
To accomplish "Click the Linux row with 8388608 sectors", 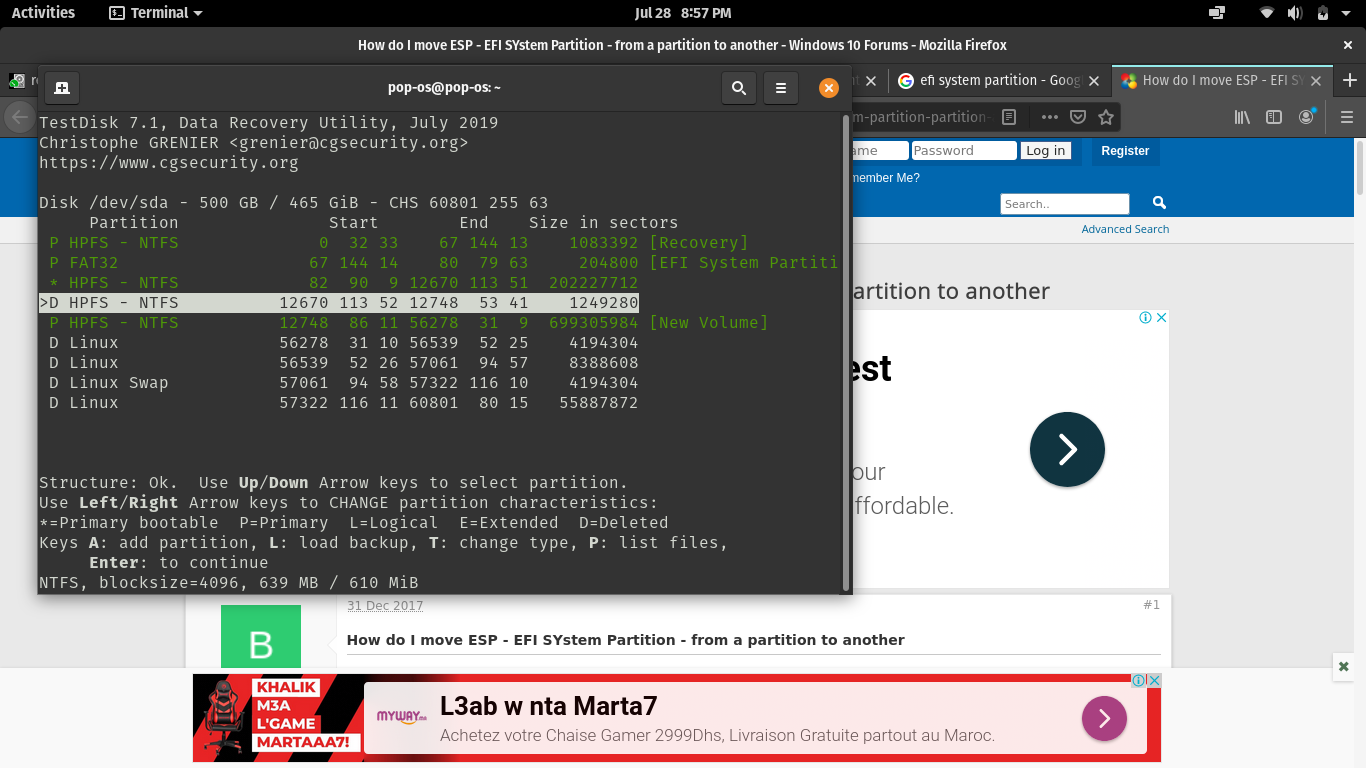I will point(344,363).
